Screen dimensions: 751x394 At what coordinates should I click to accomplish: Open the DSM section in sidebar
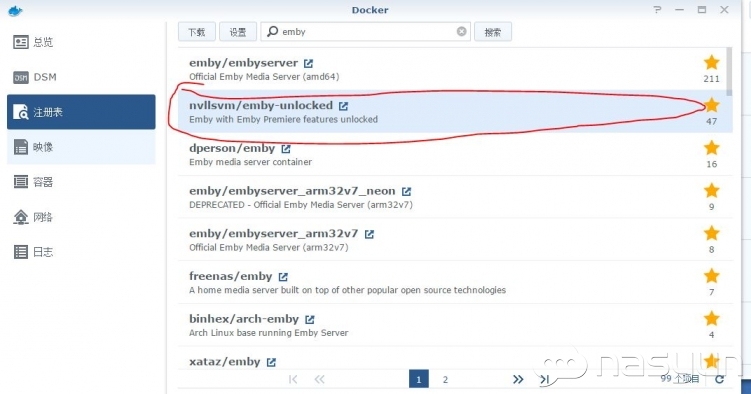pyautogui.click(x=81, y=77)
